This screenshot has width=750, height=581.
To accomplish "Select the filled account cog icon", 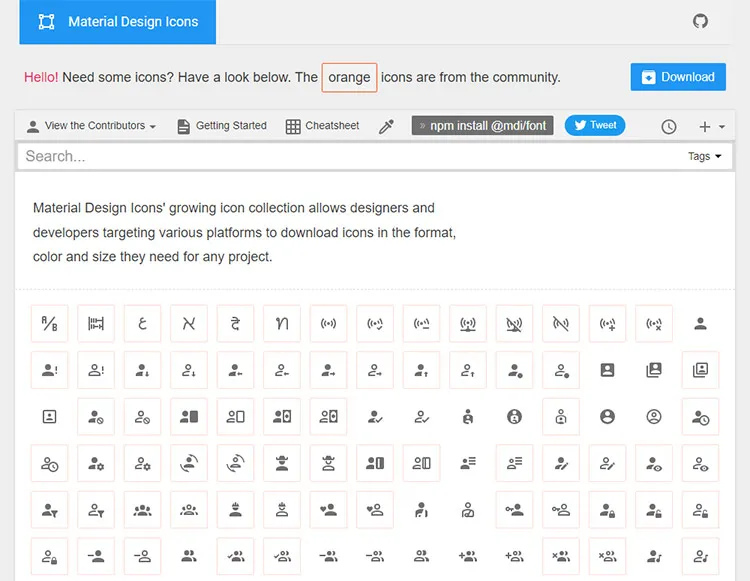I will tap(96, 463).
